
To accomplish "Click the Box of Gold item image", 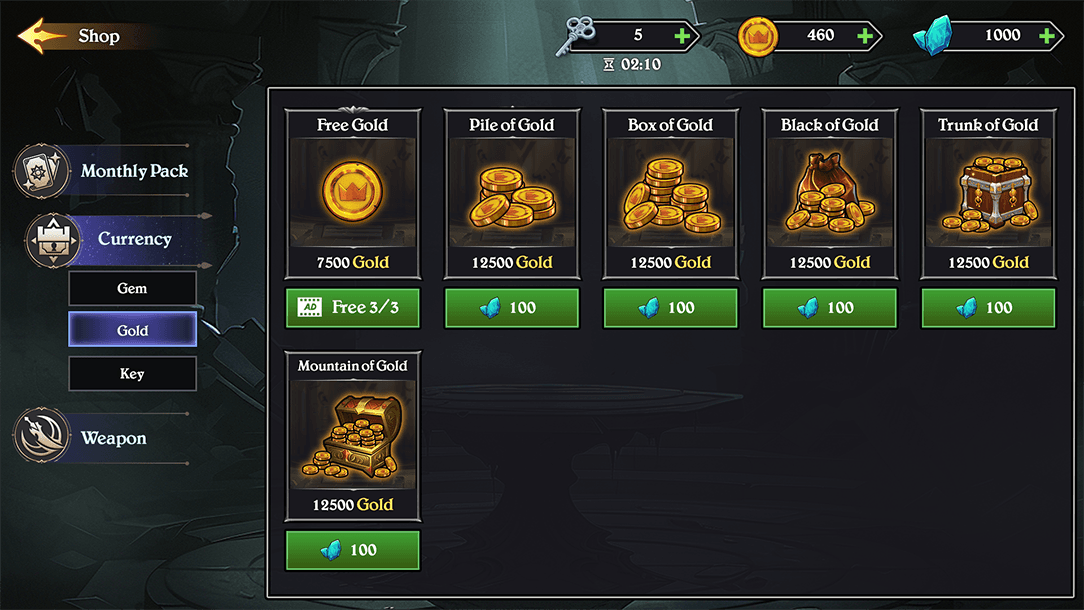I will (670, 192).
